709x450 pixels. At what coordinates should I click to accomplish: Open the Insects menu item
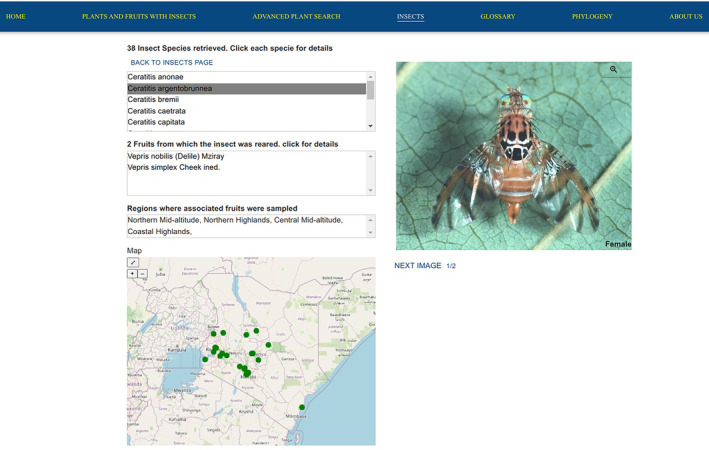tap(411, 16)
